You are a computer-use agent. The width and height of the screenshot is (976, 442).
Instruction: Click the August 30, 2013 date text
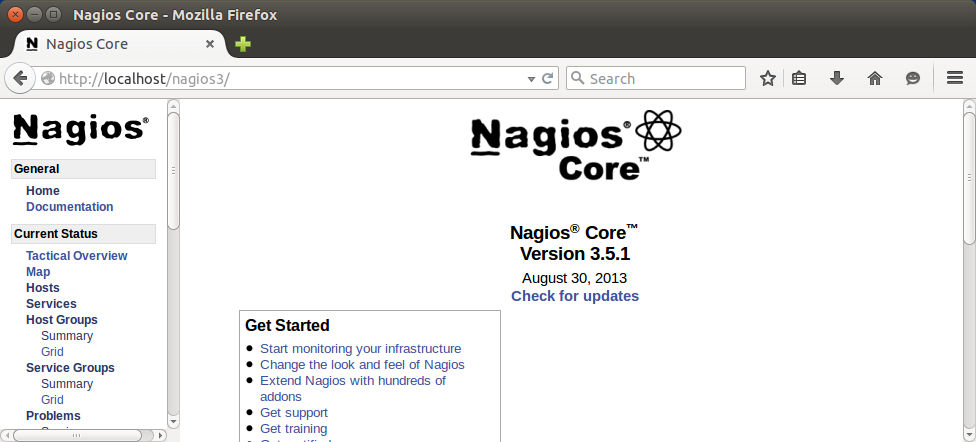575,278
